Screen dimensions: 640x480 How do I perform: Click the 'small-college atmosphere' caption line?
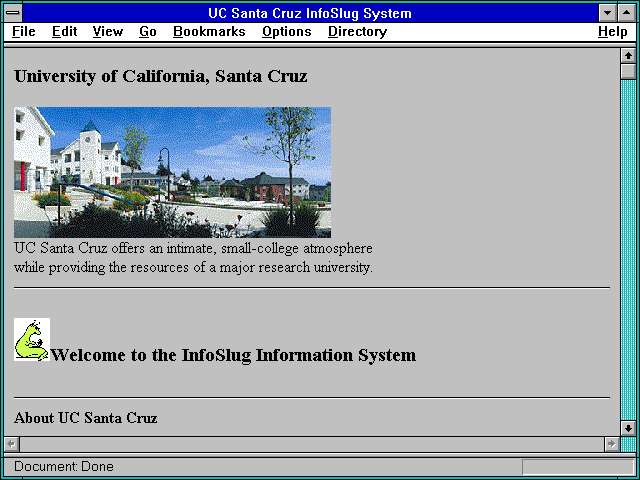click(x=193, y=249)
